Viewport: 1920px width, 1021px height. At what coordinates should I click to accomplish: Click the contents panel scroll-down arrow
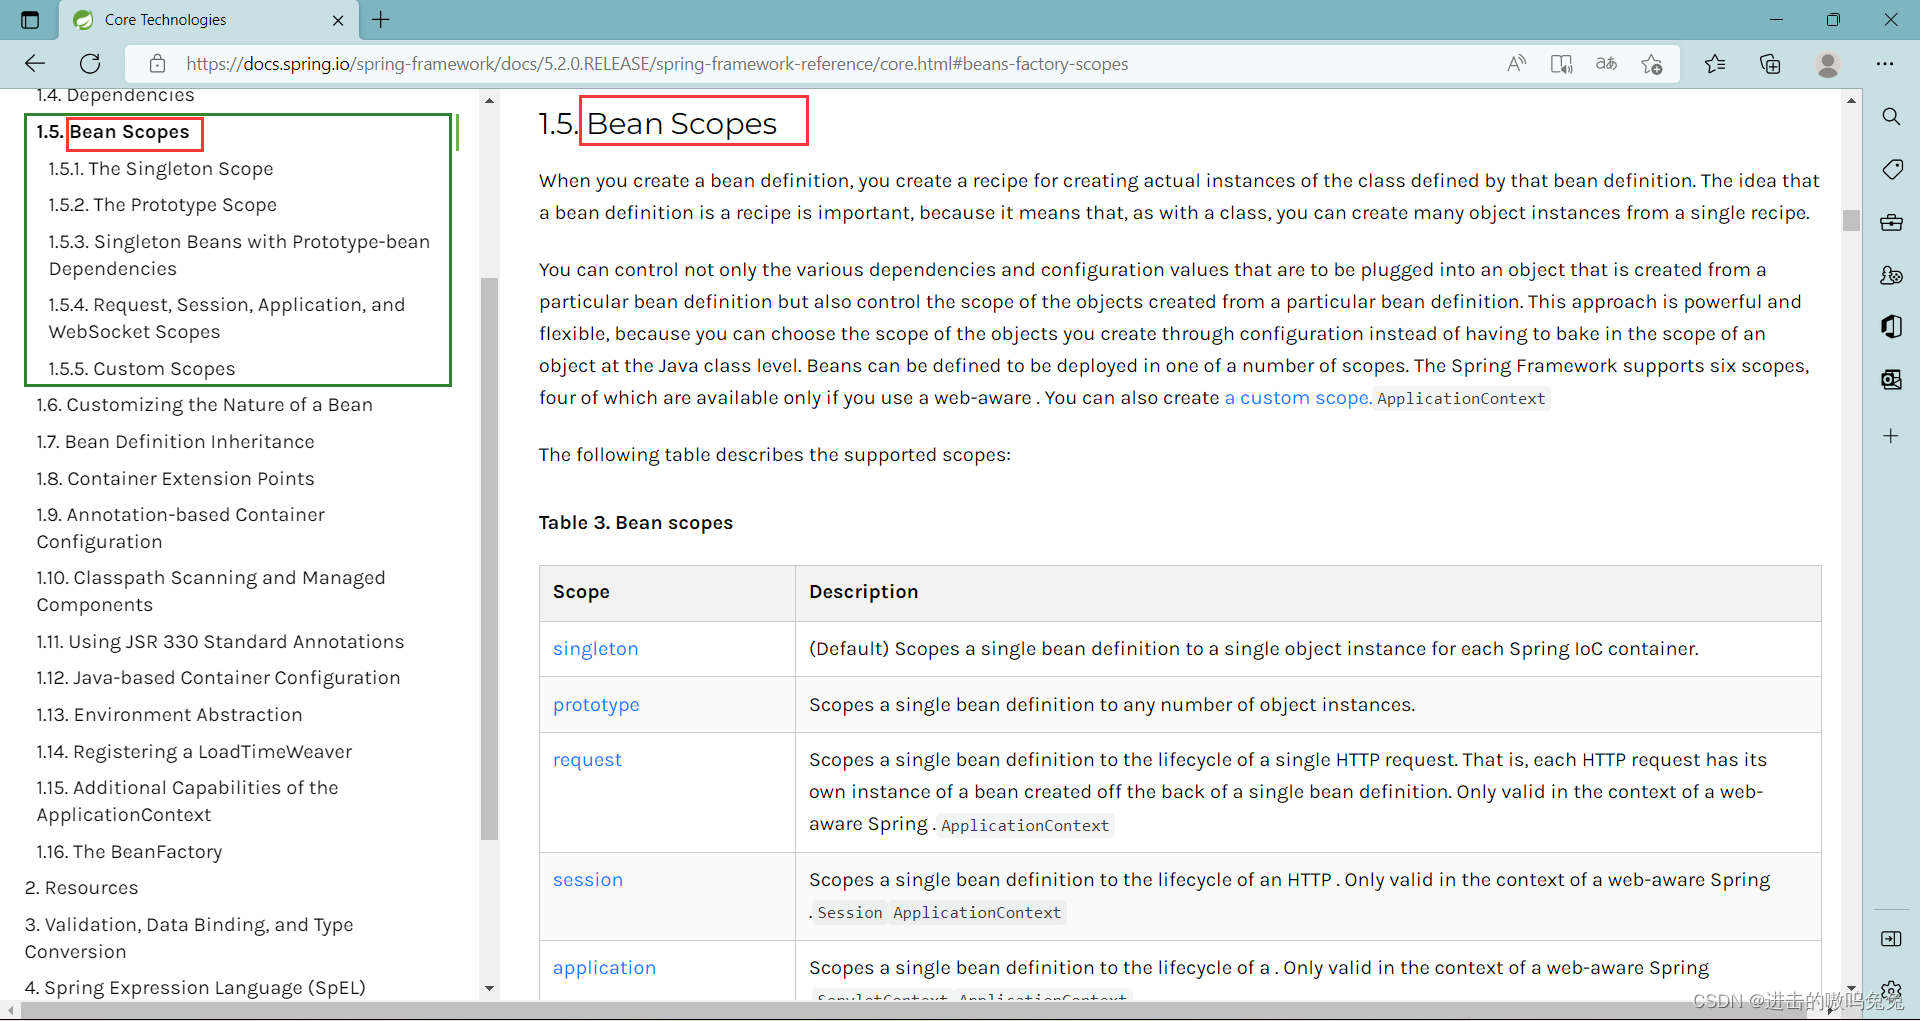pos(489,988)
